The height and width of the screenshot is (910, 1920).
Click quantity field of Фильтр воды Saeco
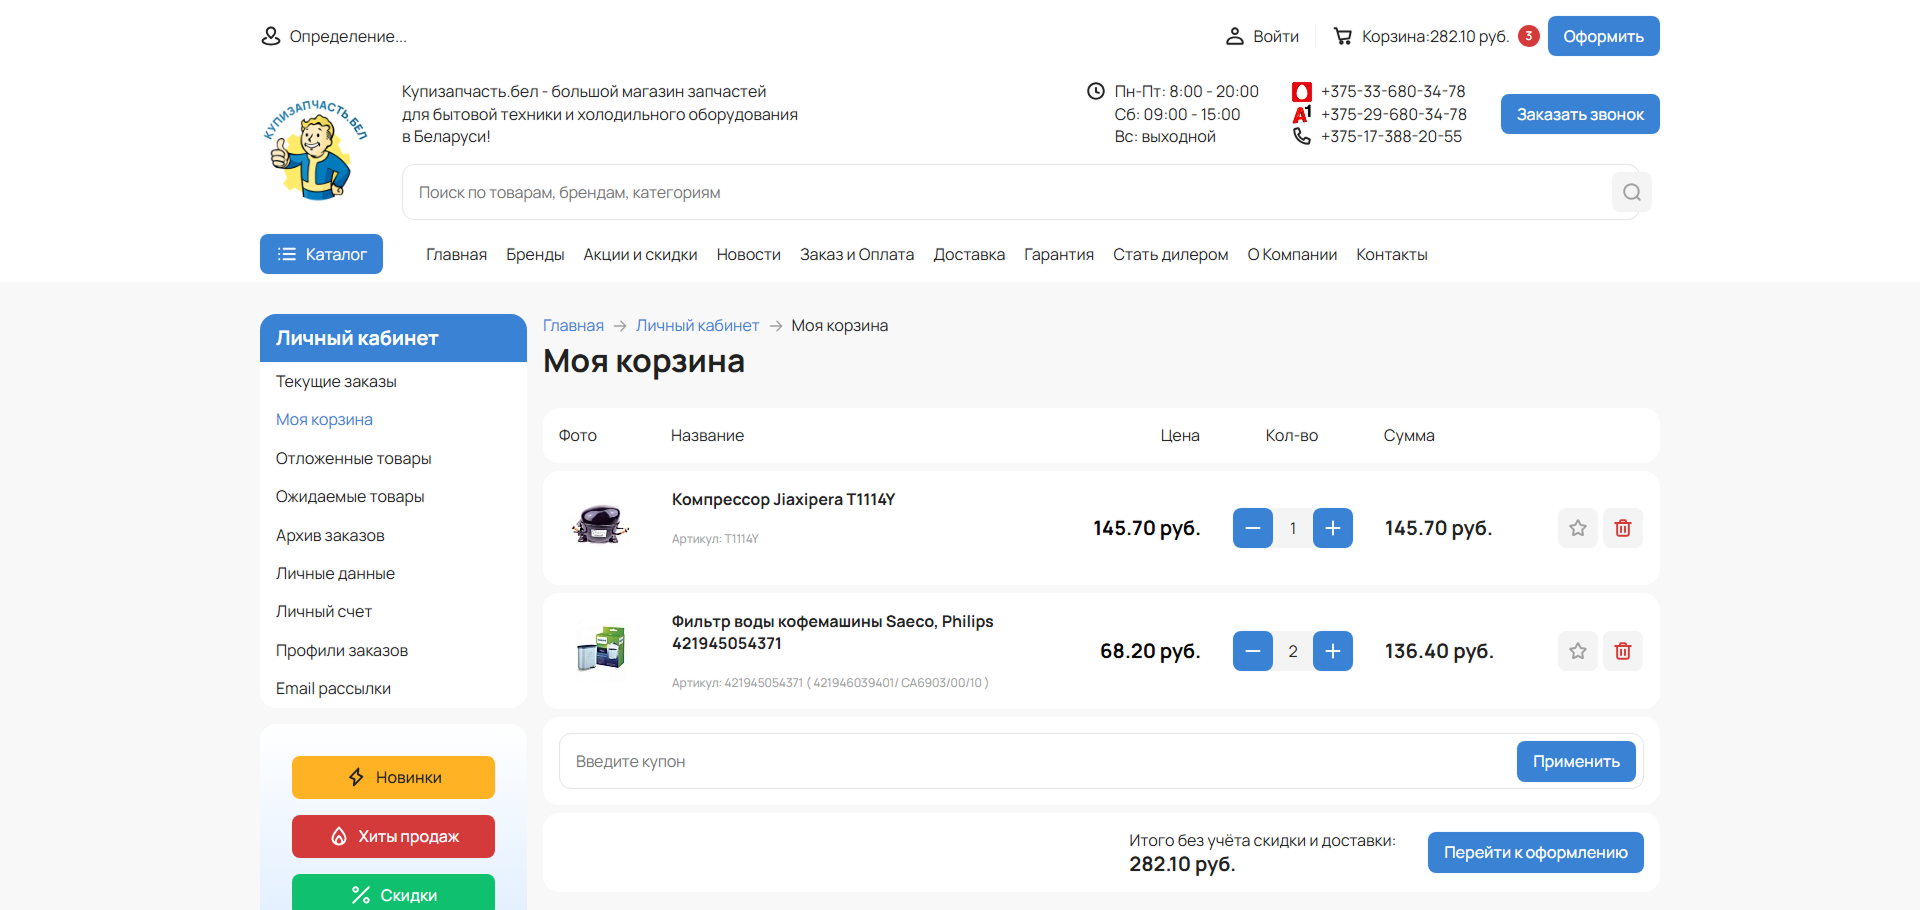coord(1293,651)
